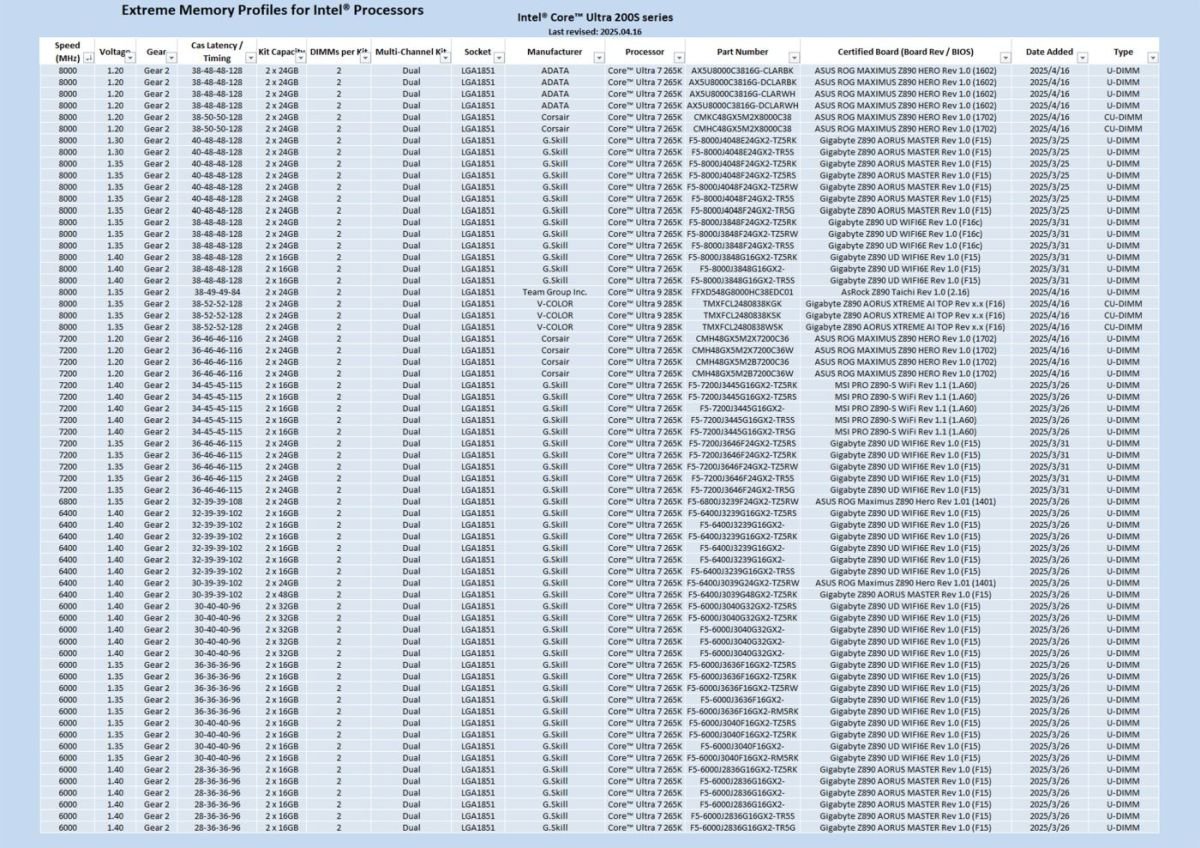Open Kit Capacity filter arrow
Image resolution: width=1200 pixels, height=848 pixels.
(x=302, y=59)
